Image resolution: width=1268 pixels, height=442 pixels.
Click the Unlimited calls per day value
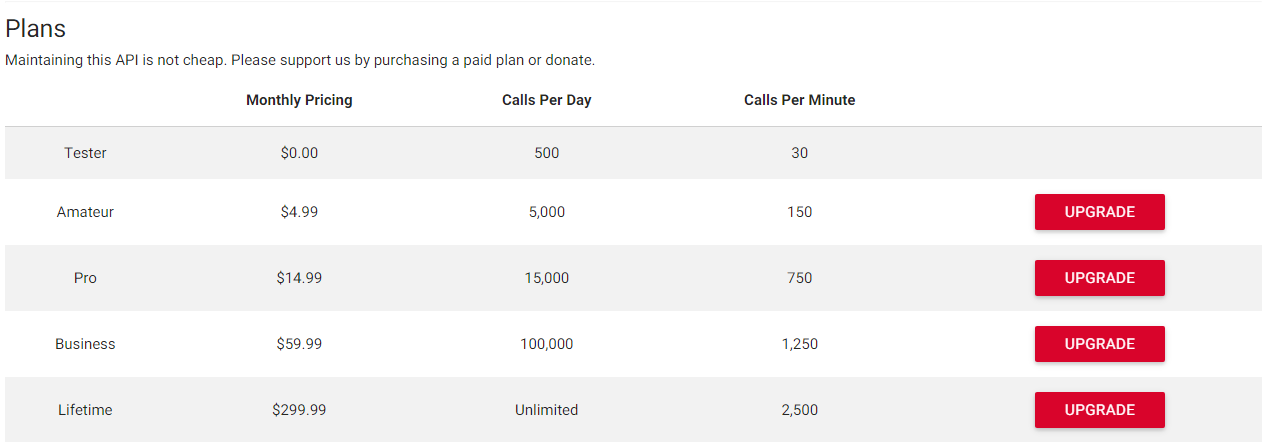coord(546,410)
